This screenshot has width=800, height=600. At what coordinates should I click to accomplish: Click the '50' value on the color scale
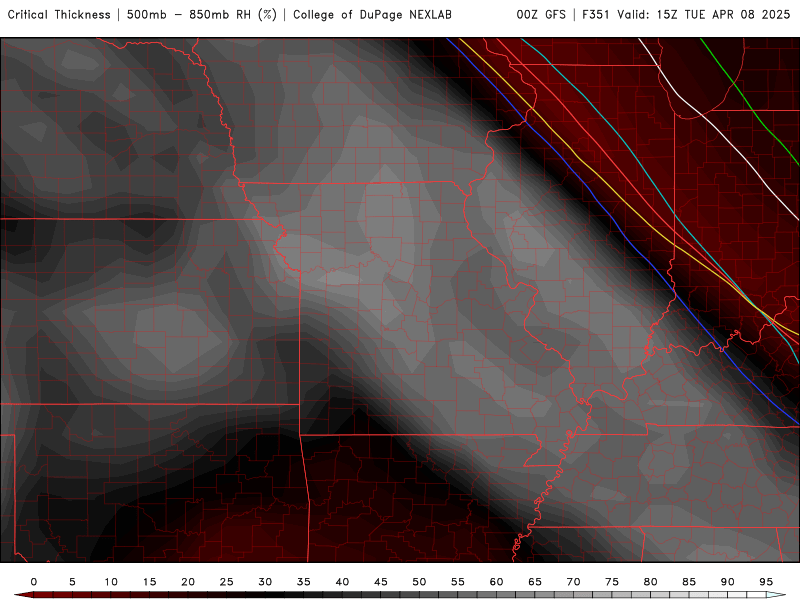click(x=419, y=582)
